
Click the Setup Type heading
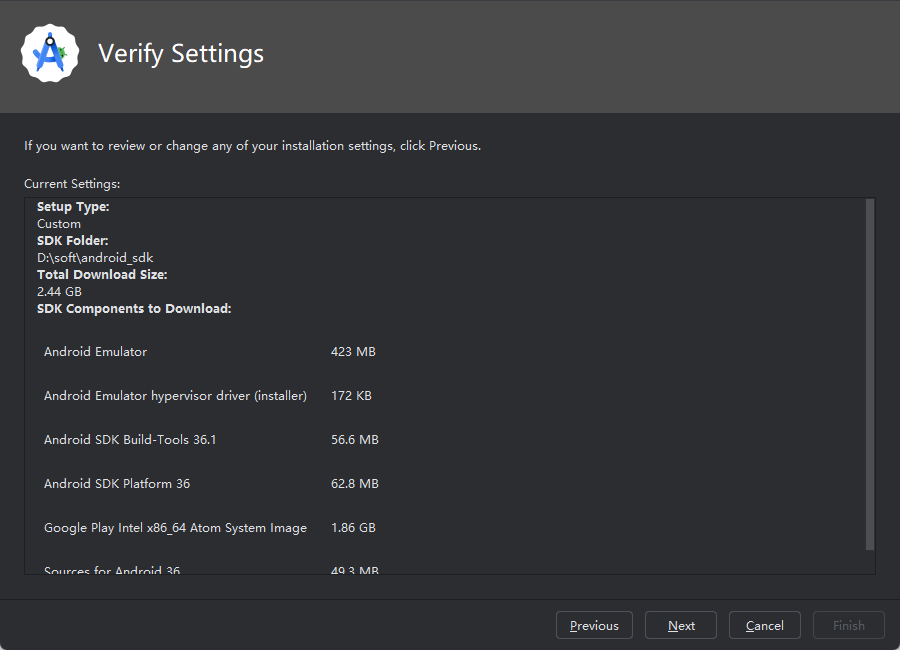[x=73, y=207]
